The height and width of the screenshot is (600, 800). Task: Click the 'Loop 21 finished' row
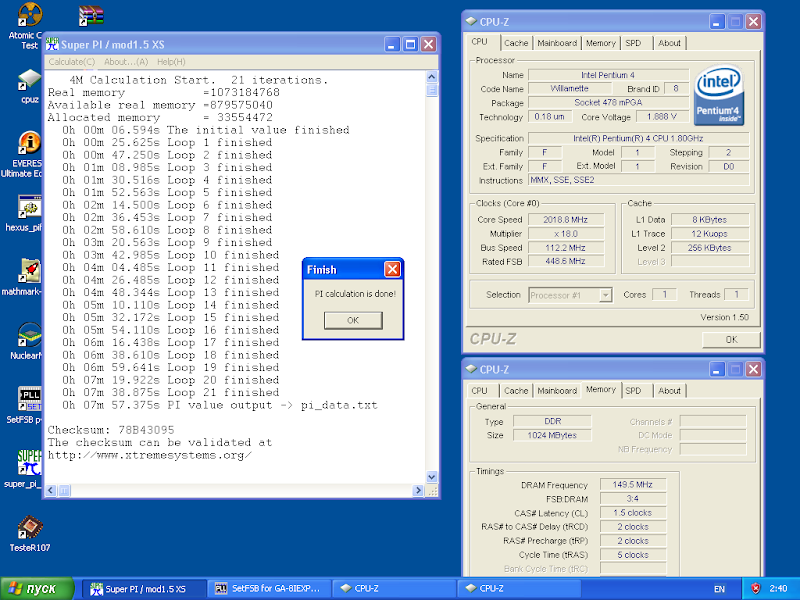click(x=171, y=392)
